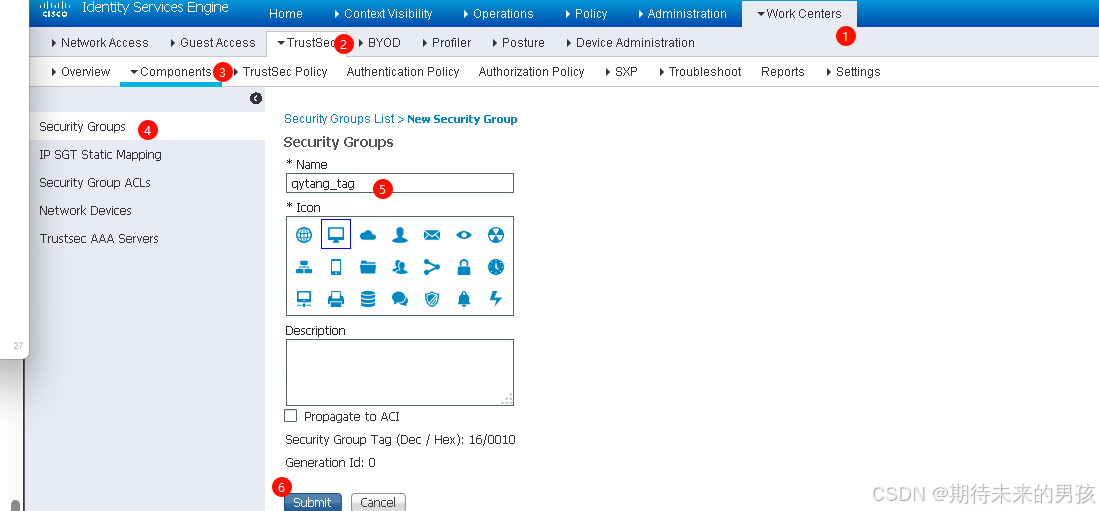
Task: Enable the Propagate to ACI checkbox
Action: [291, 416]
